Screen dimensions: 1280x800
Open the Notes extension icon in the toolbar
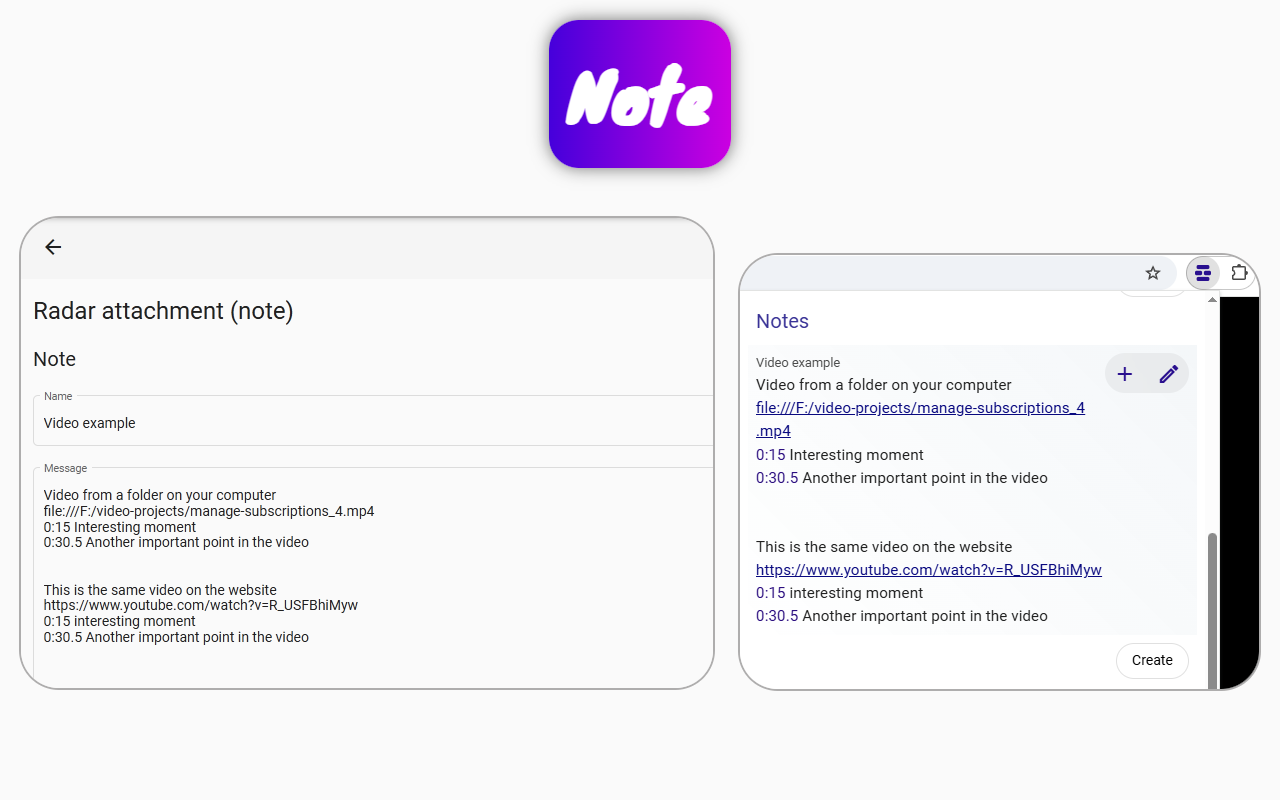point(1203,272)
